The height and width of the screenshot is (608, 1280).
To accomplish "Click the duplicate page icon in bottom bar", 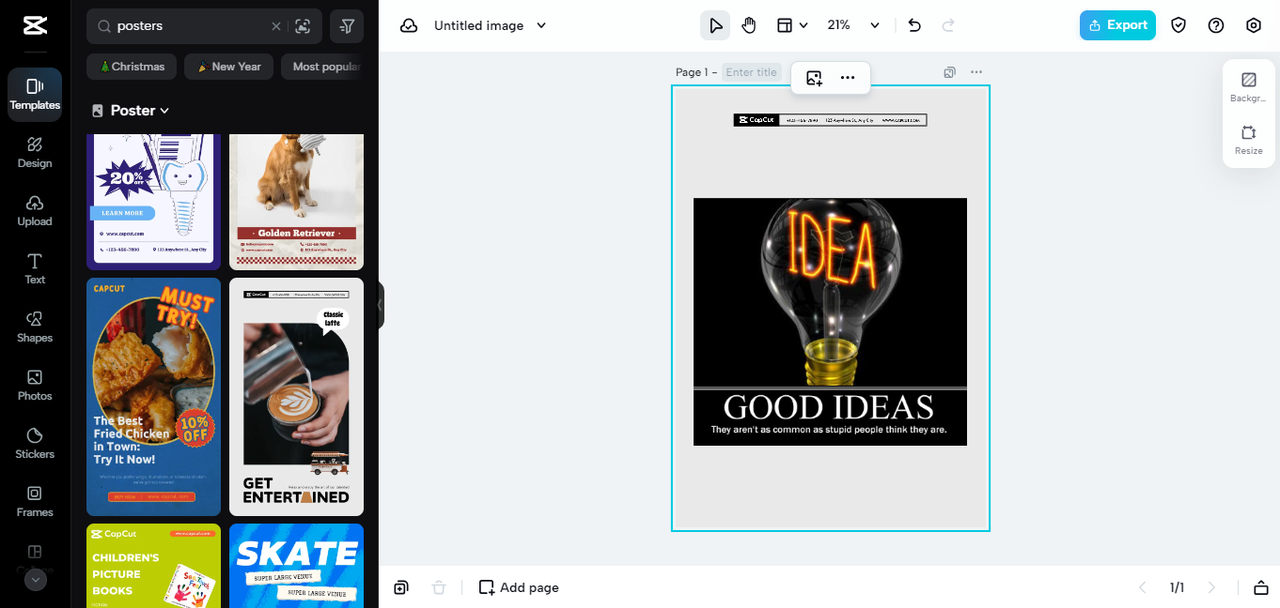I will (401, 587).
